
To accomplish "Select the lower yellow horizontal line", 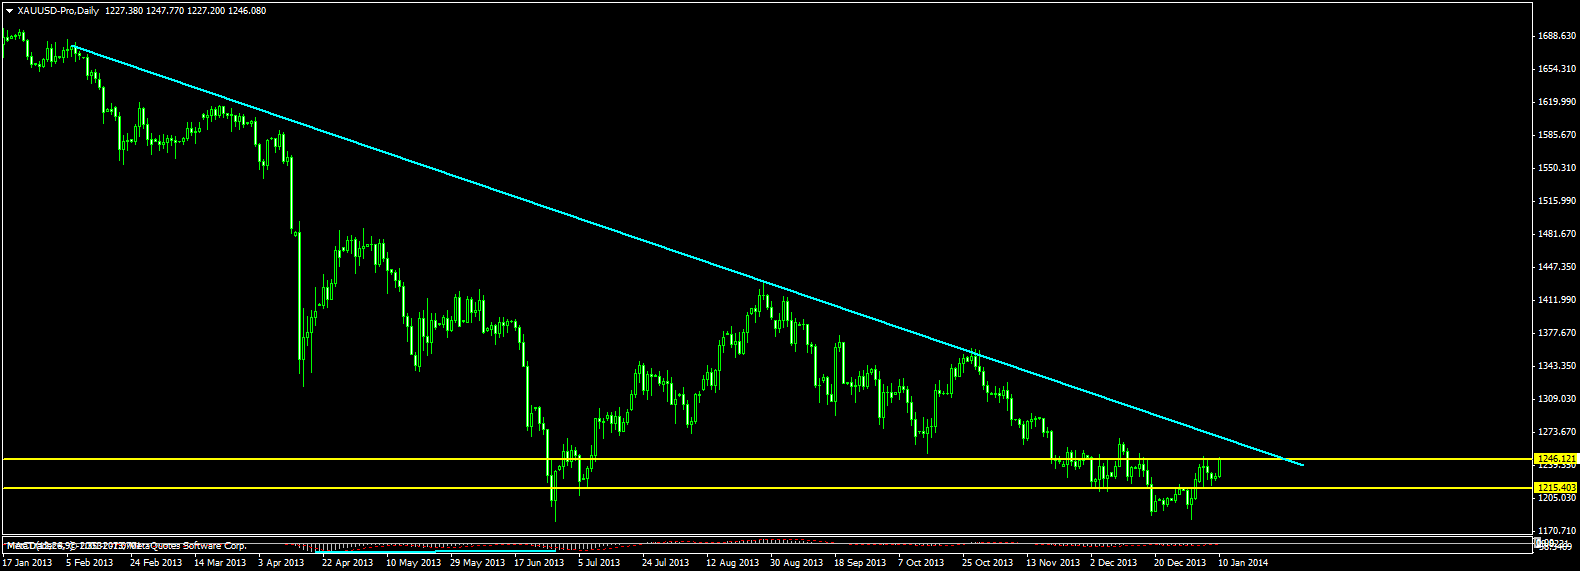I will (766, 488).
